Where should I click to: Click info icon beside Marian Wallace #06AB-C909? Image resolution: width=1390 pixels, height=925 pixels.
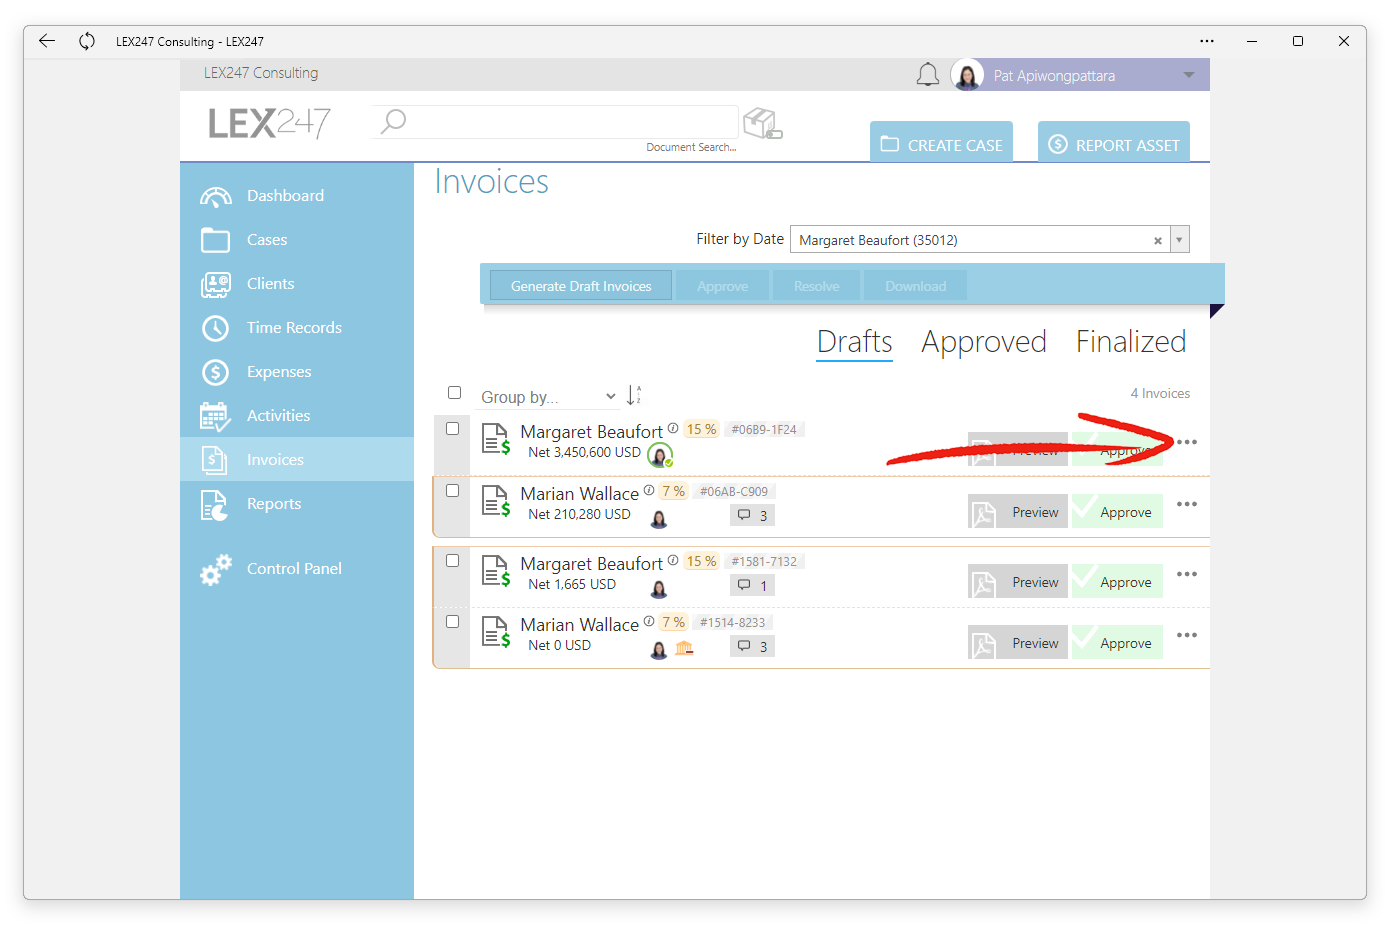[x=649, y=490]
